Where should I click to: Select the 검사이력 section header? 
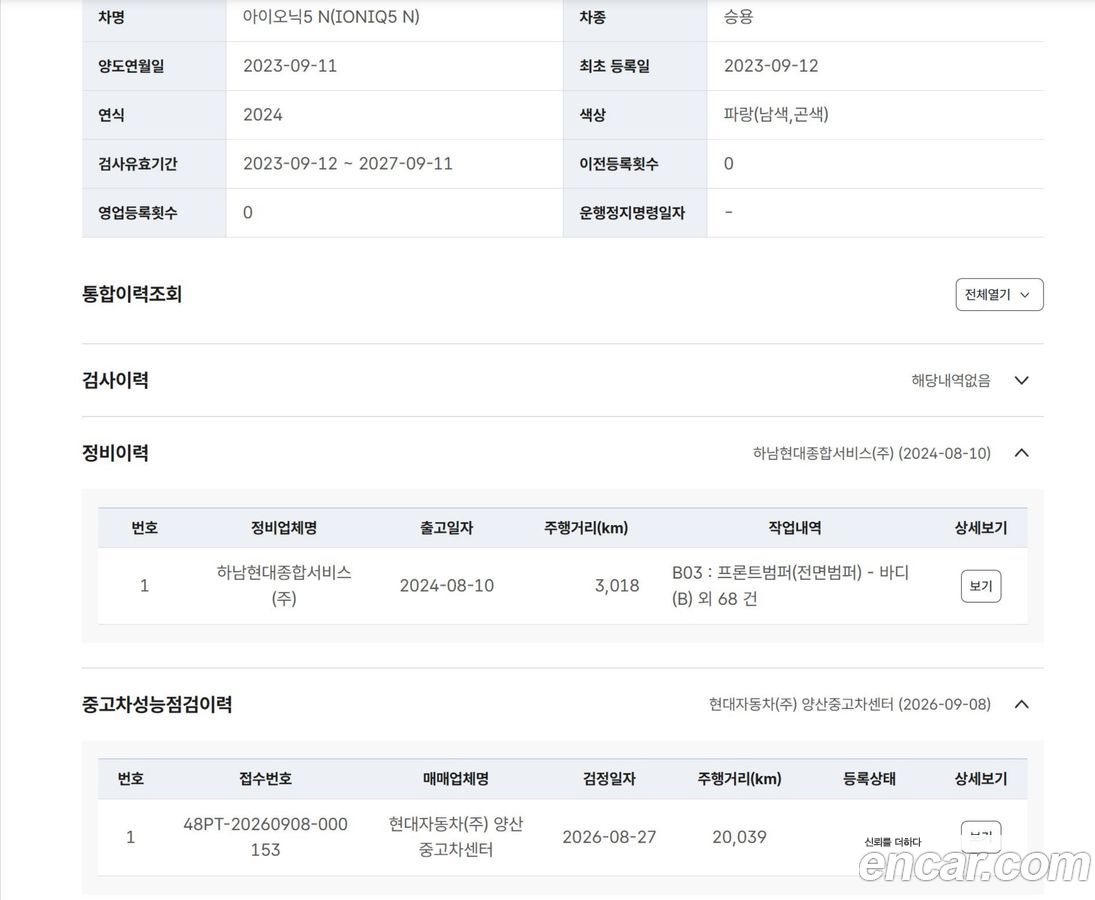point(115,381)
